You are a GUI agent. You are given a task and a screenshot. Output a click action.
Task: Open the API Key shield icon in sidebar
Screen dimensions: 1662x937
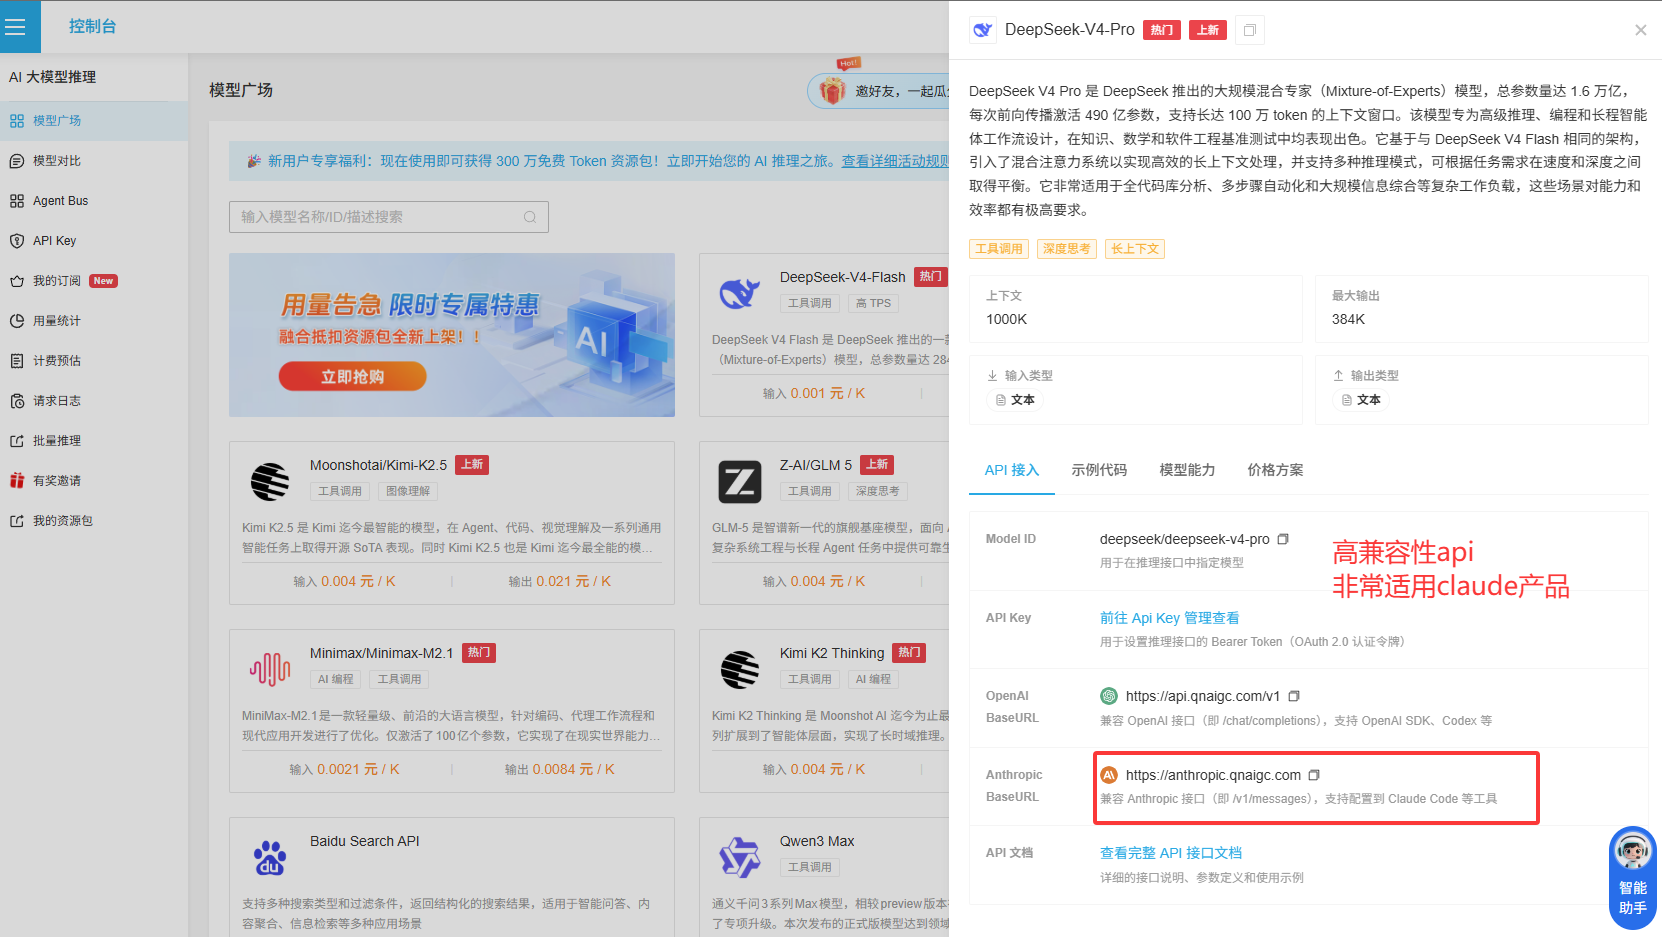[17, 241]
